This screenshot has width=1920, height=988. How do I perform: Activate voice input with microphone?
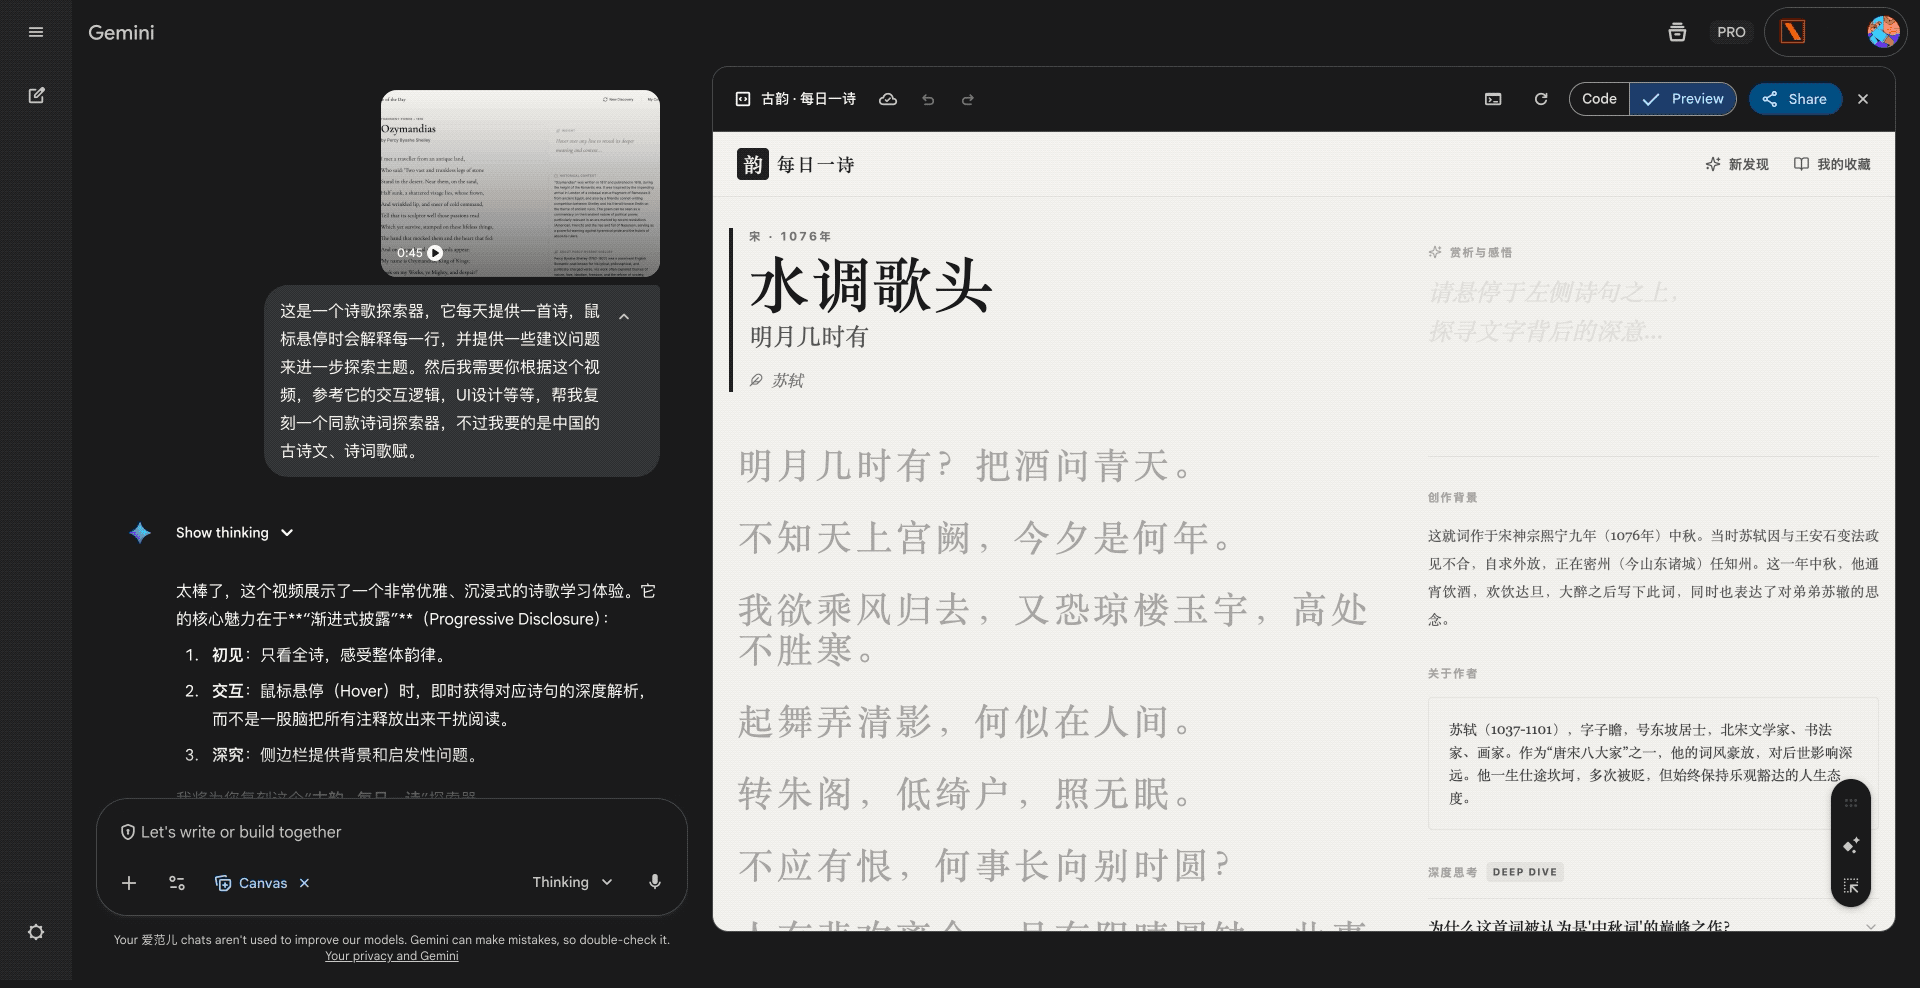(655, 882)
